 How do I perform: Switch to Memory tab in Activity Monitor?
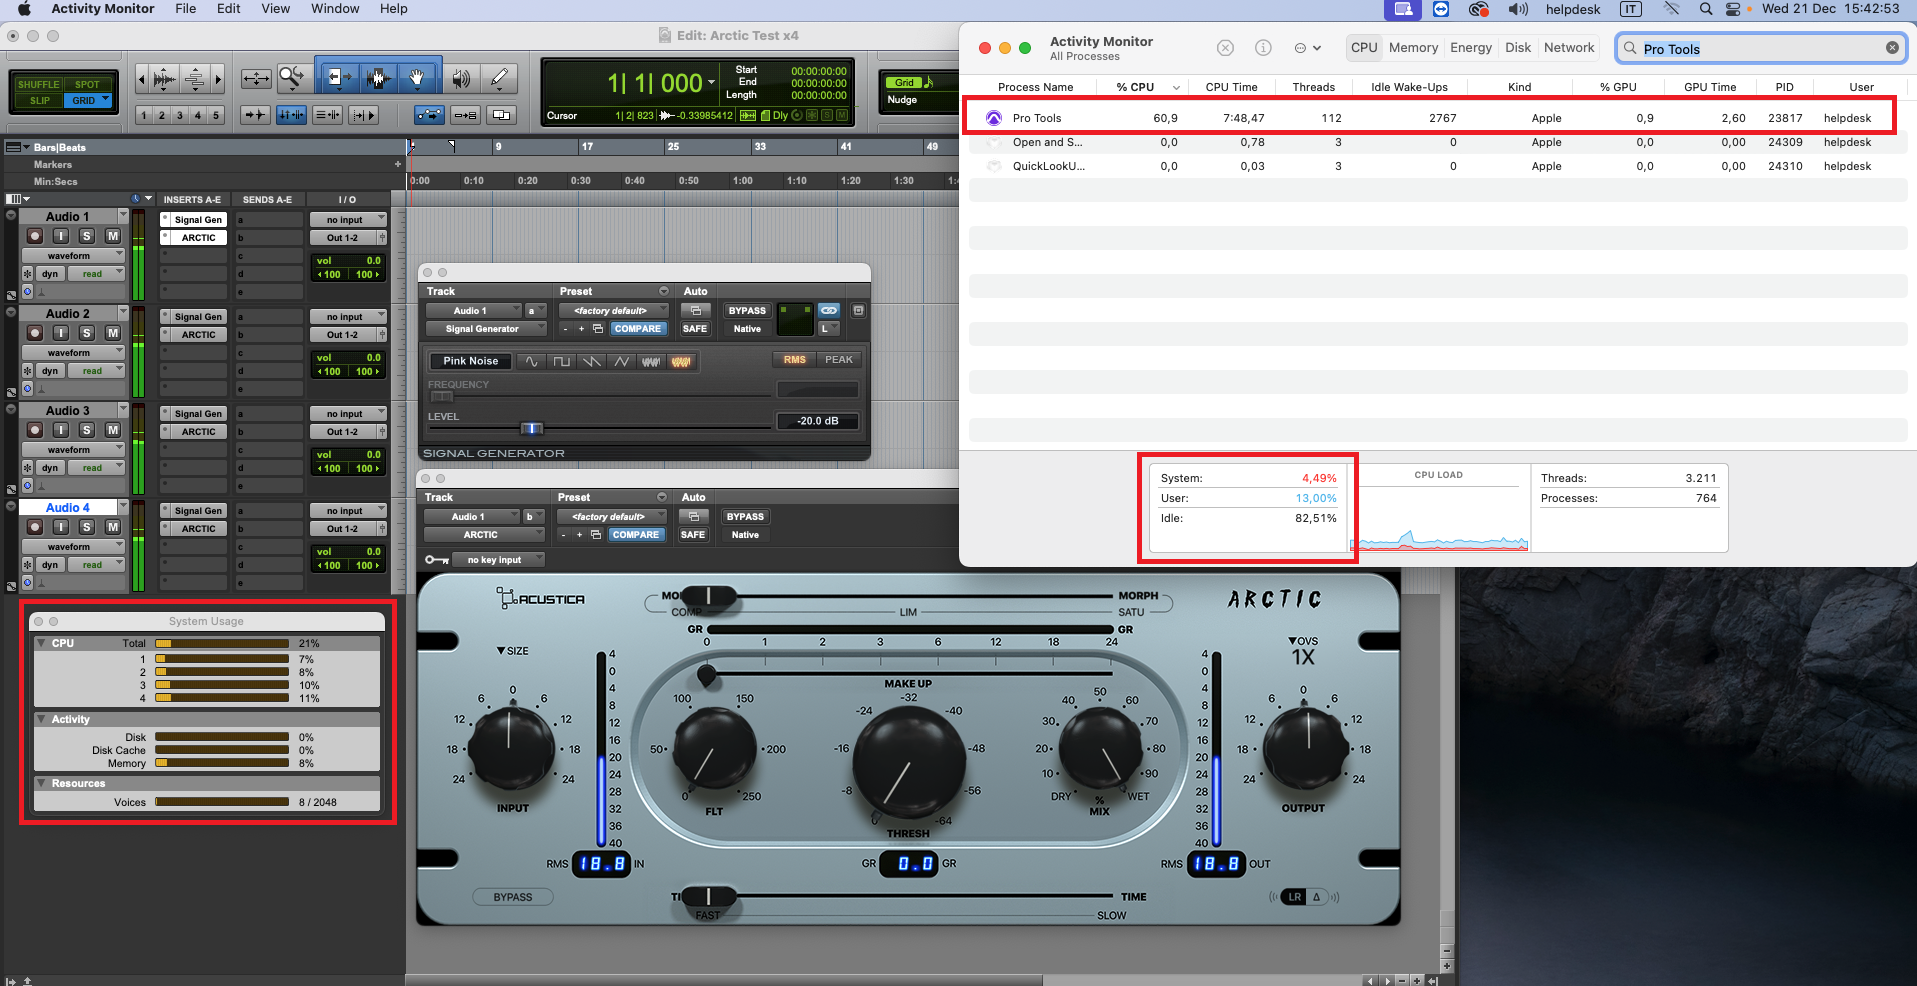(x=1413, y=48)
